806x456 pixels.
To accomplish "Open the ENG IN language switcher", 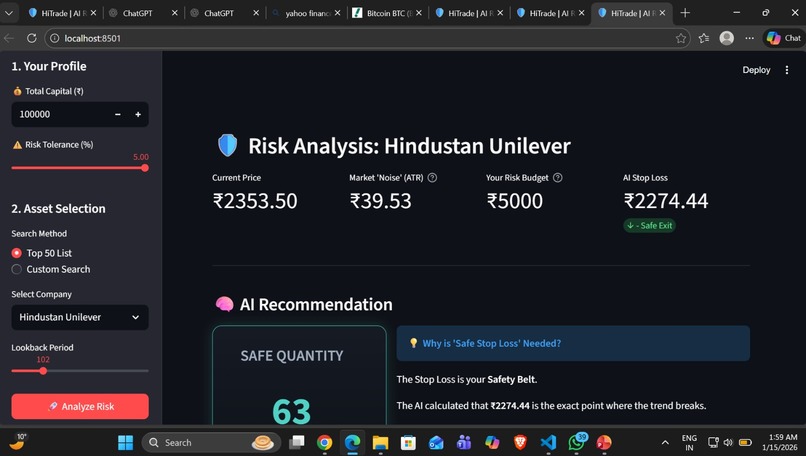I will pyautogui.click(x=689, y=443).
